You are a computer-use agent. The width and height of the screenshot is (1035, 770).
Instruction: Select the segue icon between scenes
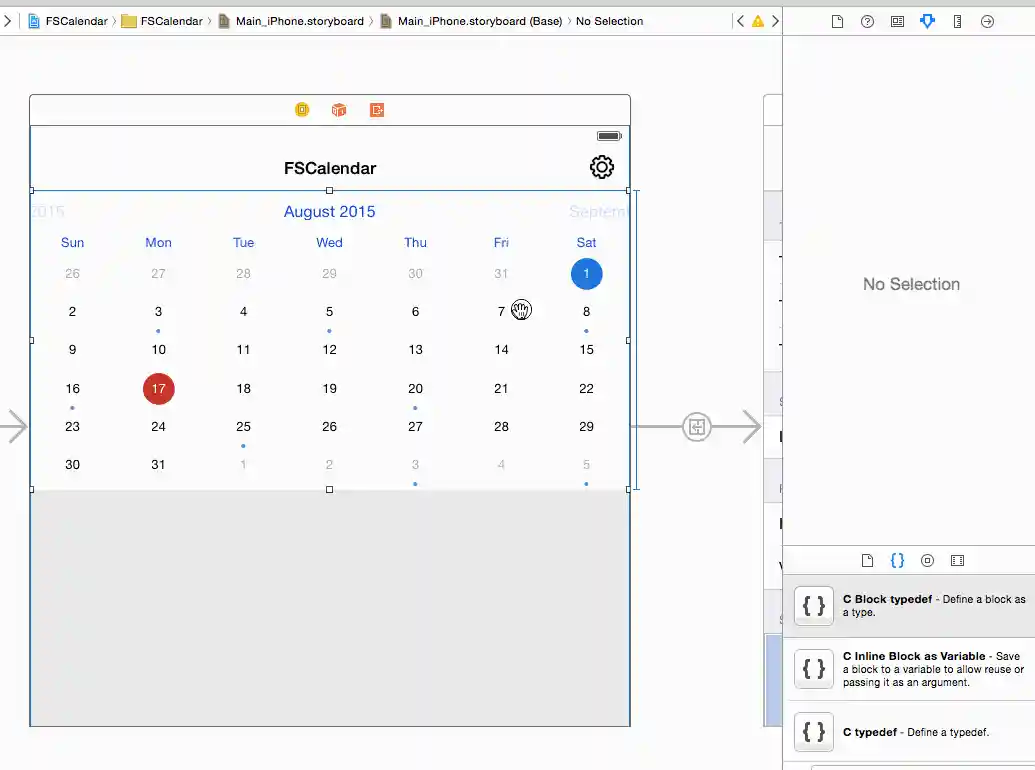[696, 427]
